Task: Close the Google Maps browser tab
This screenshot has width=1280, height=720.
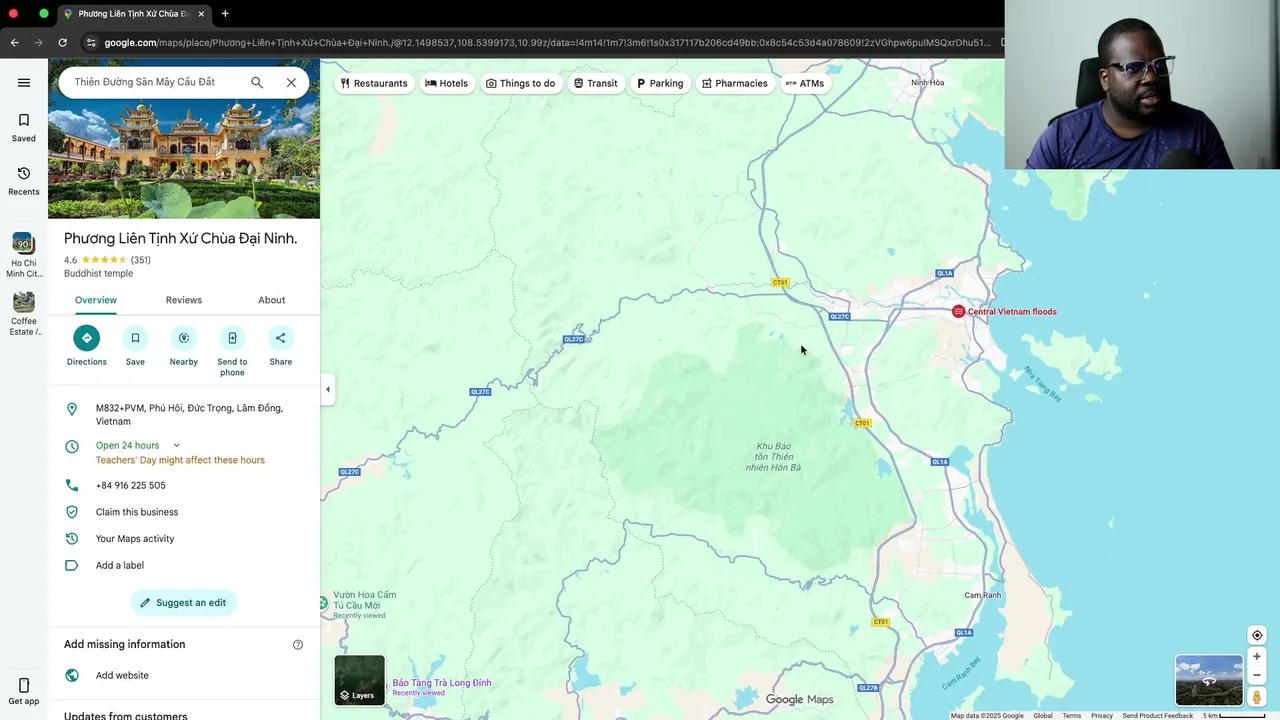Action: 201,14
